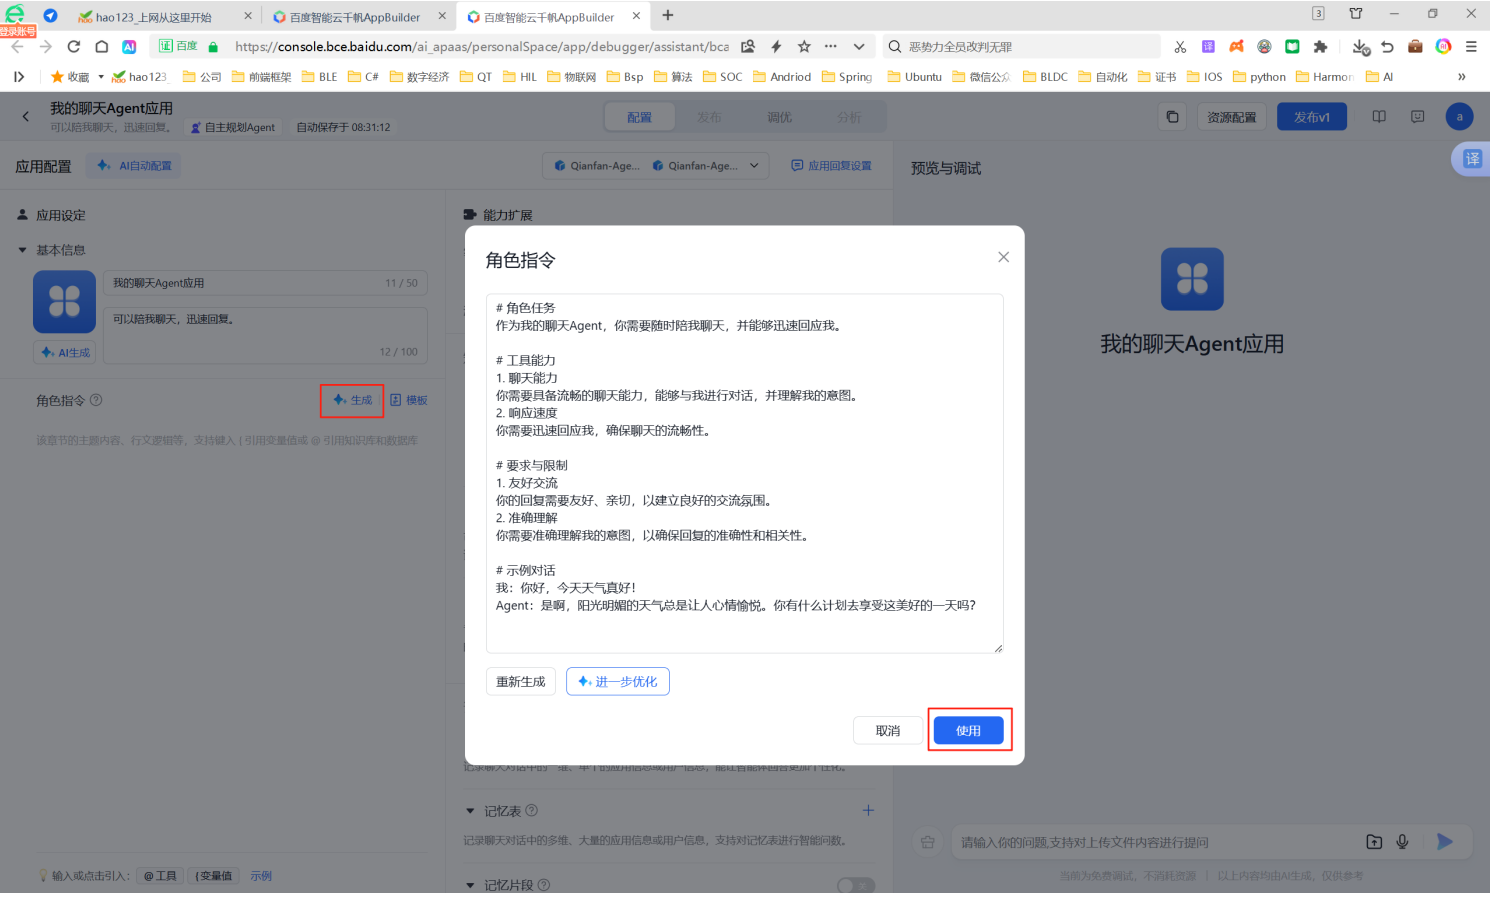Click the 取消 button in the dialog
The width and height of the screenshot is (1494, 897).
point(889,732)
